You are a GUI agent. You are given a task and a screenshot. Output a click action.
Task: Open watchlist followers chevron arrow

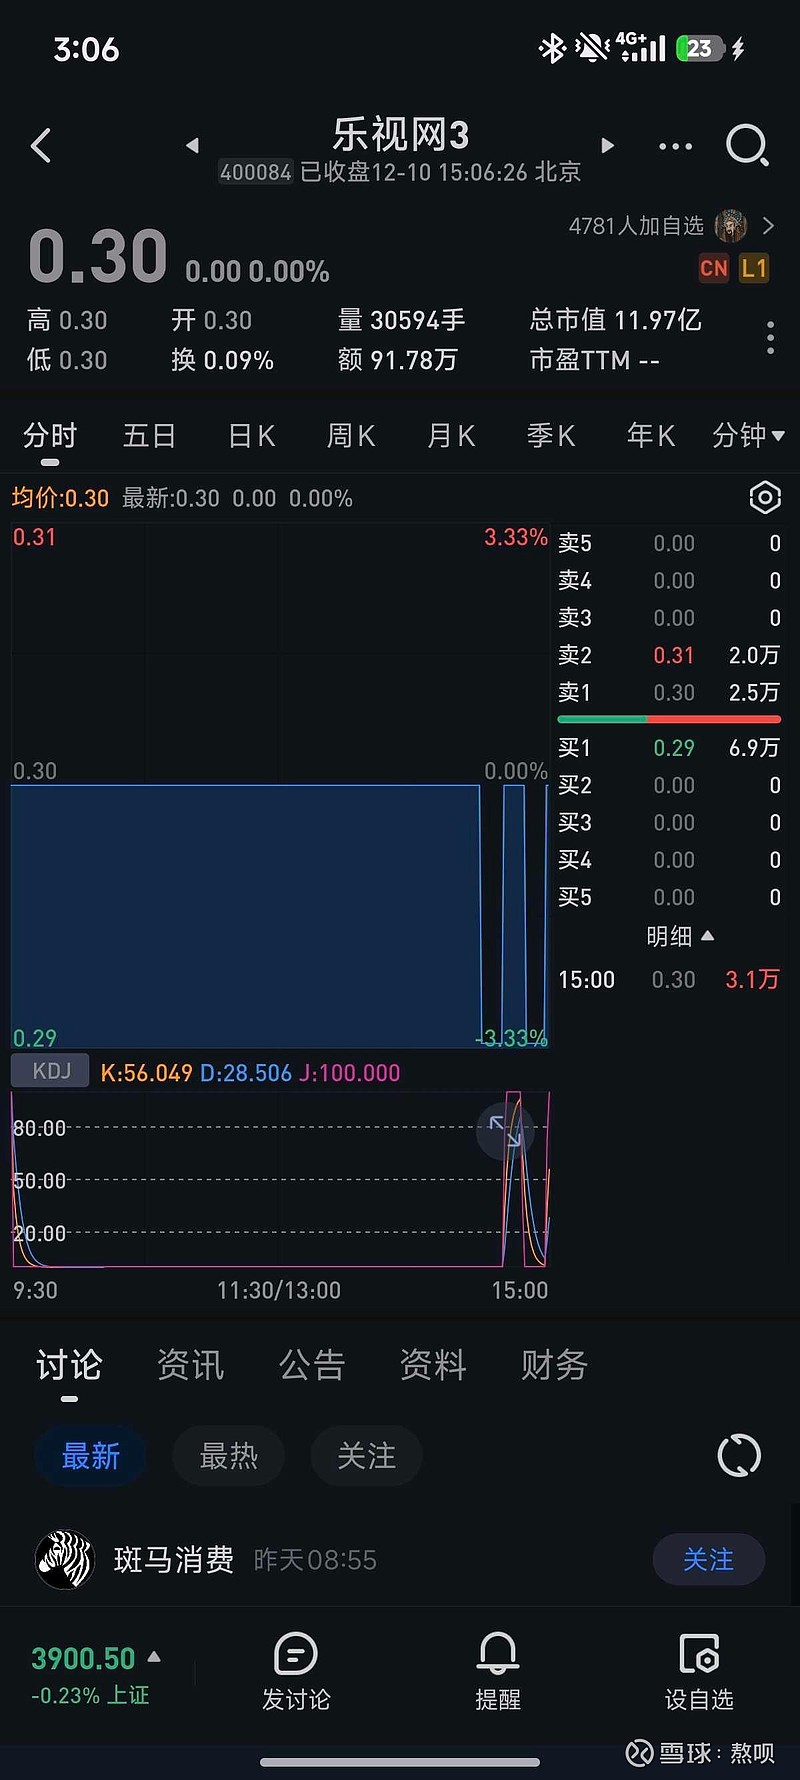coord(768,226)
